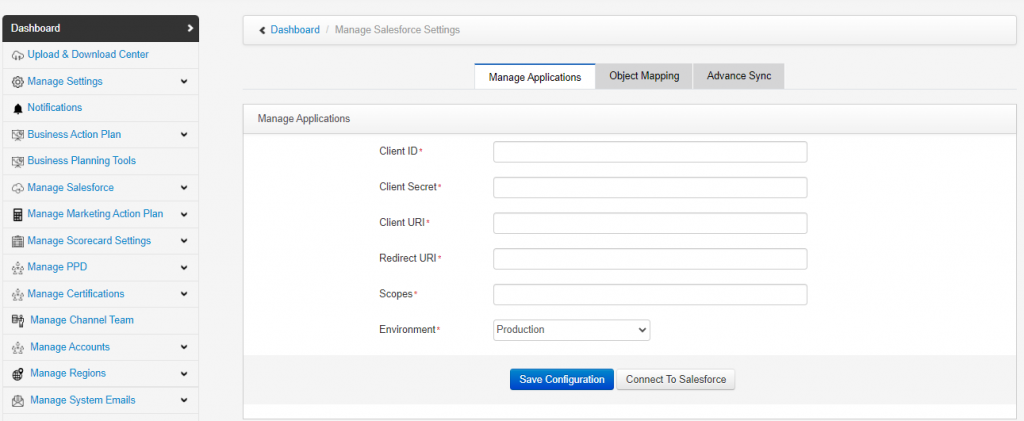Viewport: 1024px width, 421px height.
Task: Open the Manage Regions sidebar link
Action: (x=68, y=373)
